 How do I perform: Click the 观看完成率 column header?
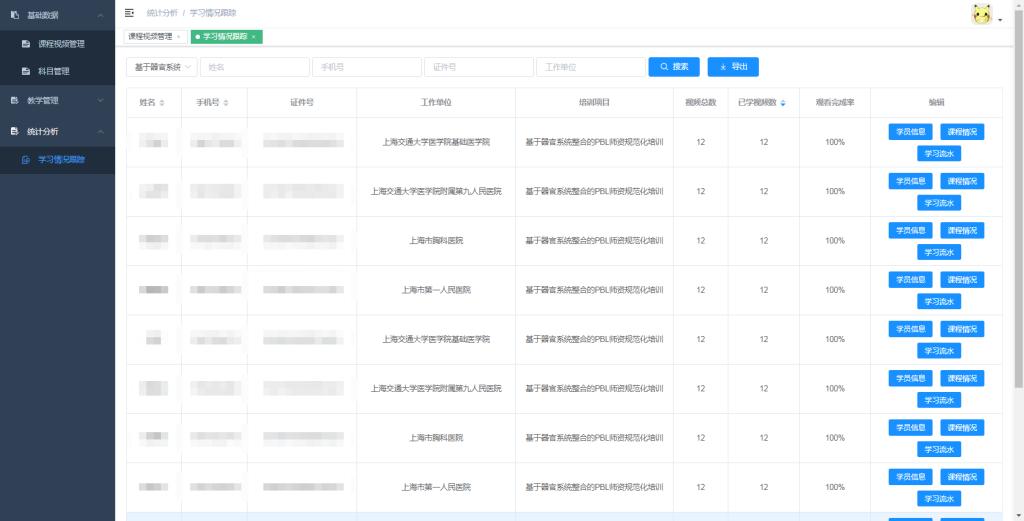point(835,103)
